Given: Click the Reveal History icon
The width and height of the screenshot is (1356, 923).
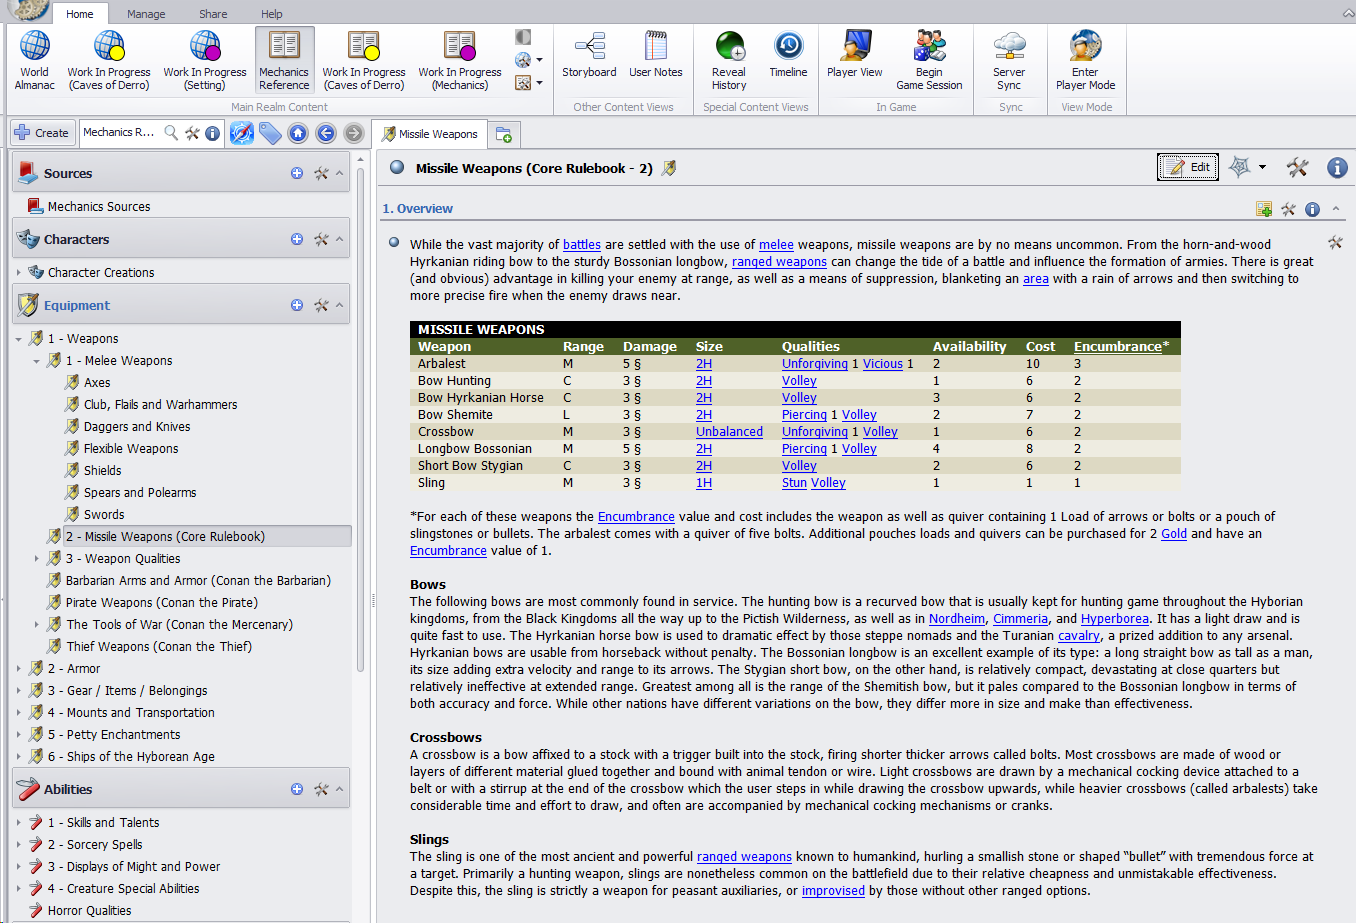Looking at the screenshot, I should (x=729, y=60).
